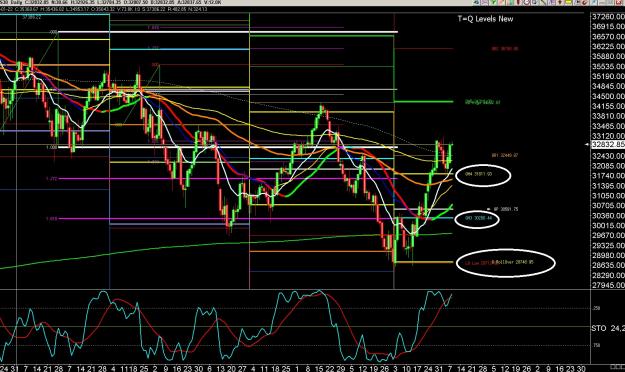Click the 28635.00 price axis label
This screenshot has width=625, height=372.
click(608, 266)
